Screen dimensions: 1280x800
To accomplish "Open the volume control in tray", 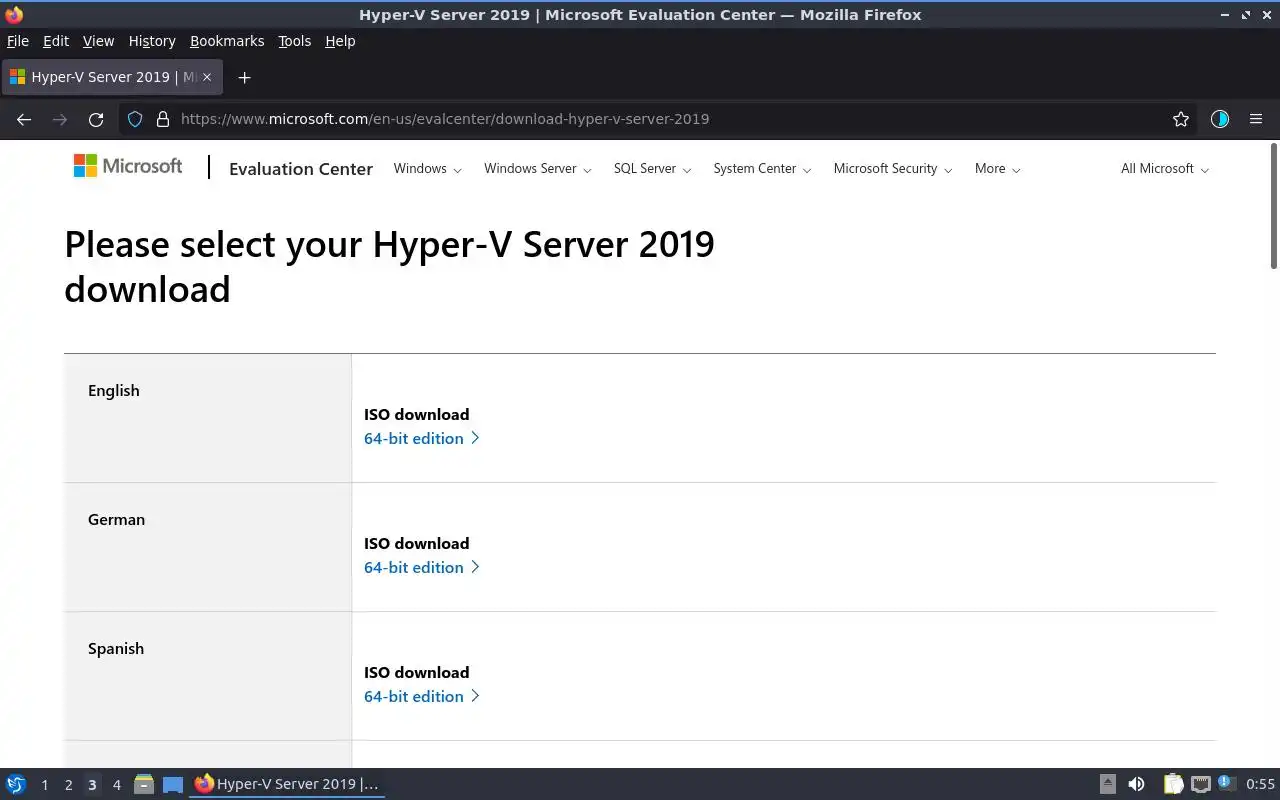I will [1136, 784].
